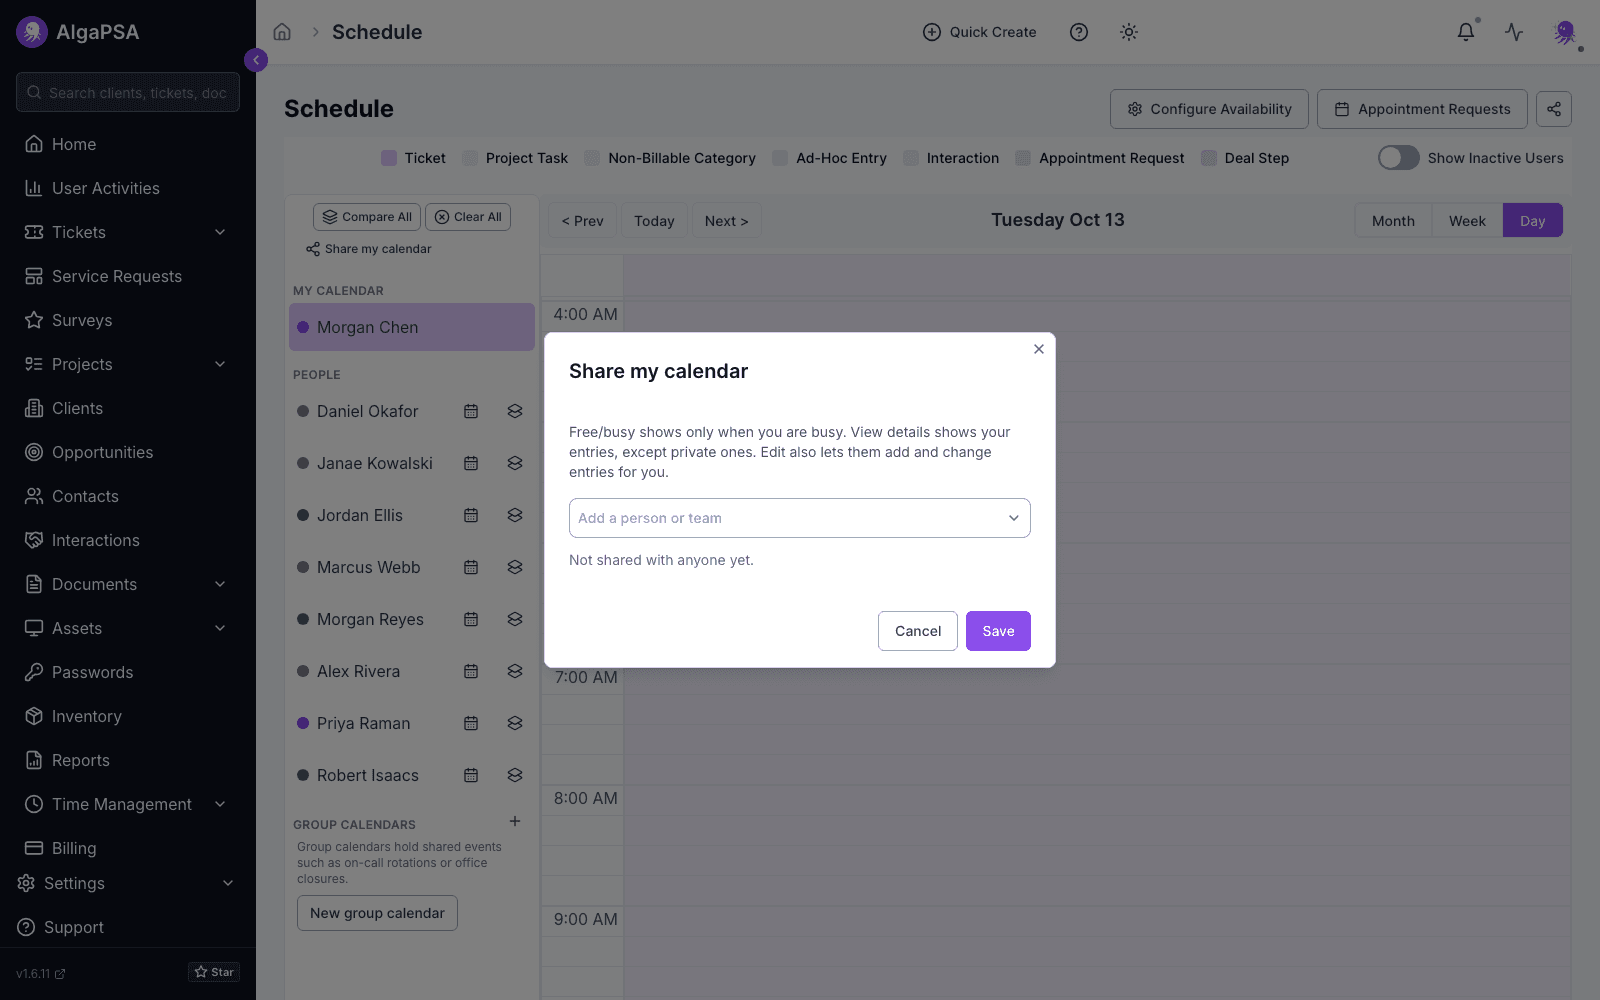The width and height of the screenshot is (1600, 1000).
Task: Open notifications bell
Action: click(1466, 32)
